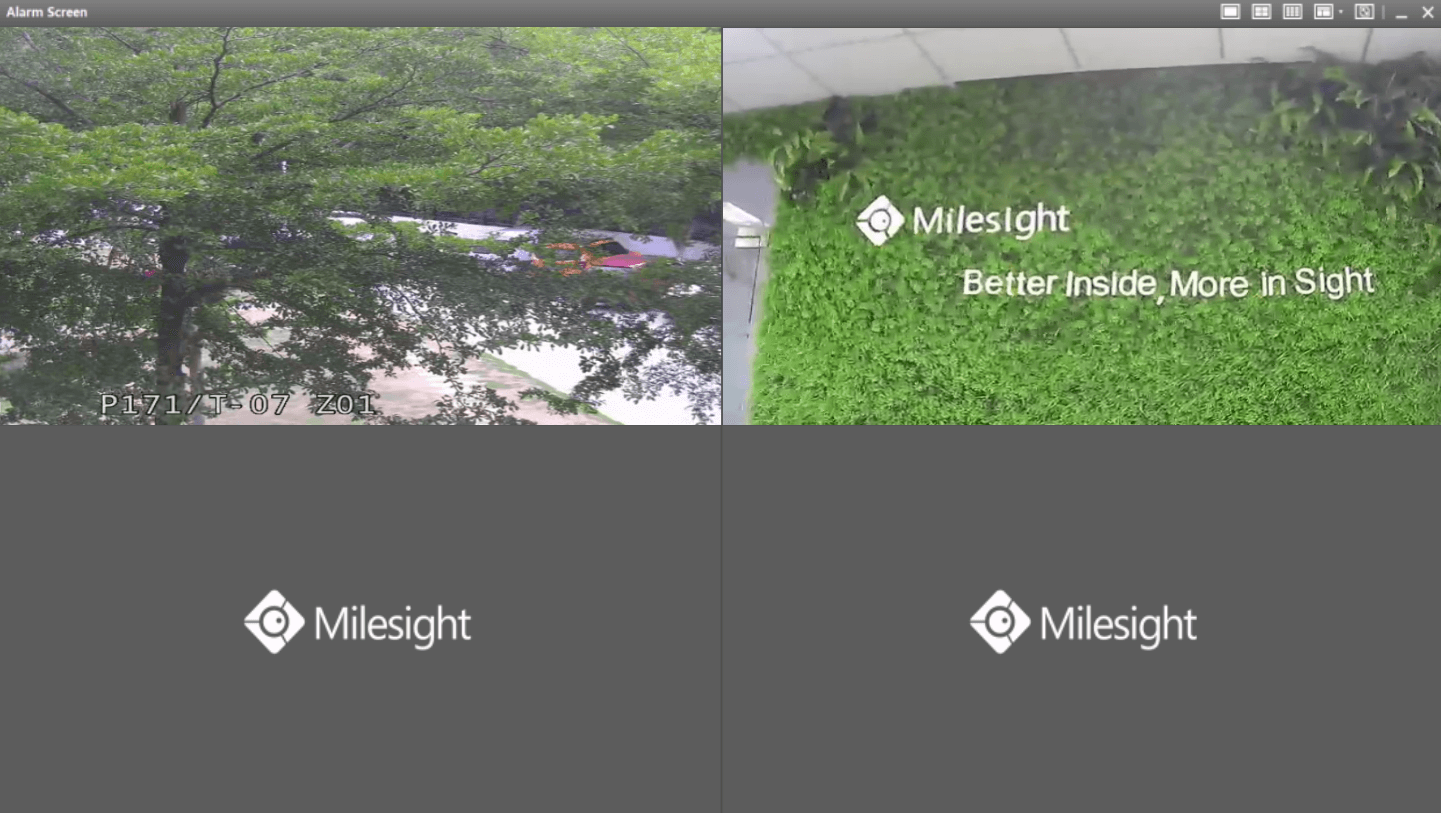
Task: Expand the custom layout dropdown arrow
Action: pos(1340,12)
